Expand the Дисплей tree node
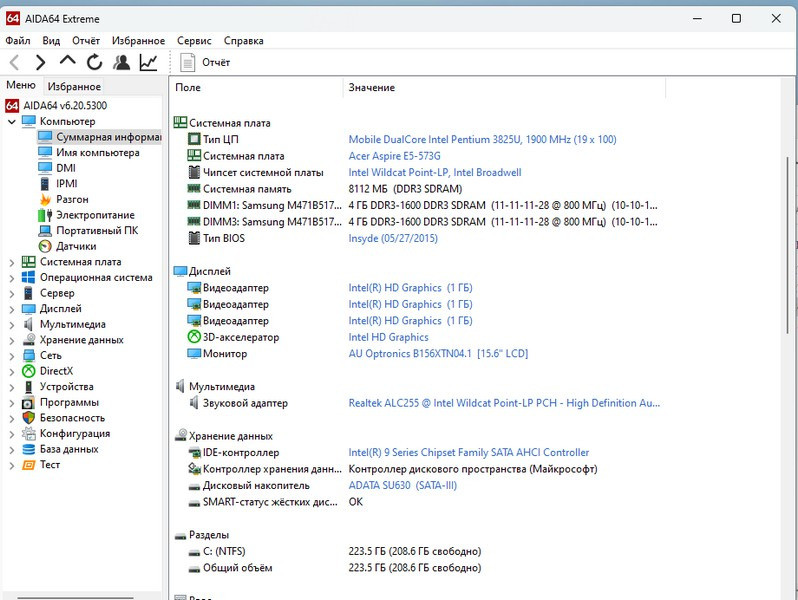 tap(12, 309)
